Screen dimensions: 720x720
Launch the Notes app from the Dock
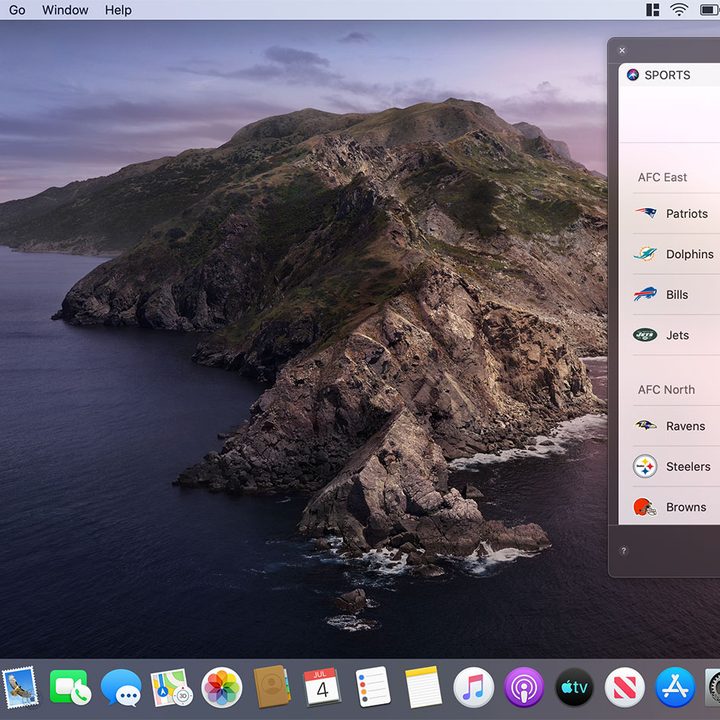[x=423, y=687]
